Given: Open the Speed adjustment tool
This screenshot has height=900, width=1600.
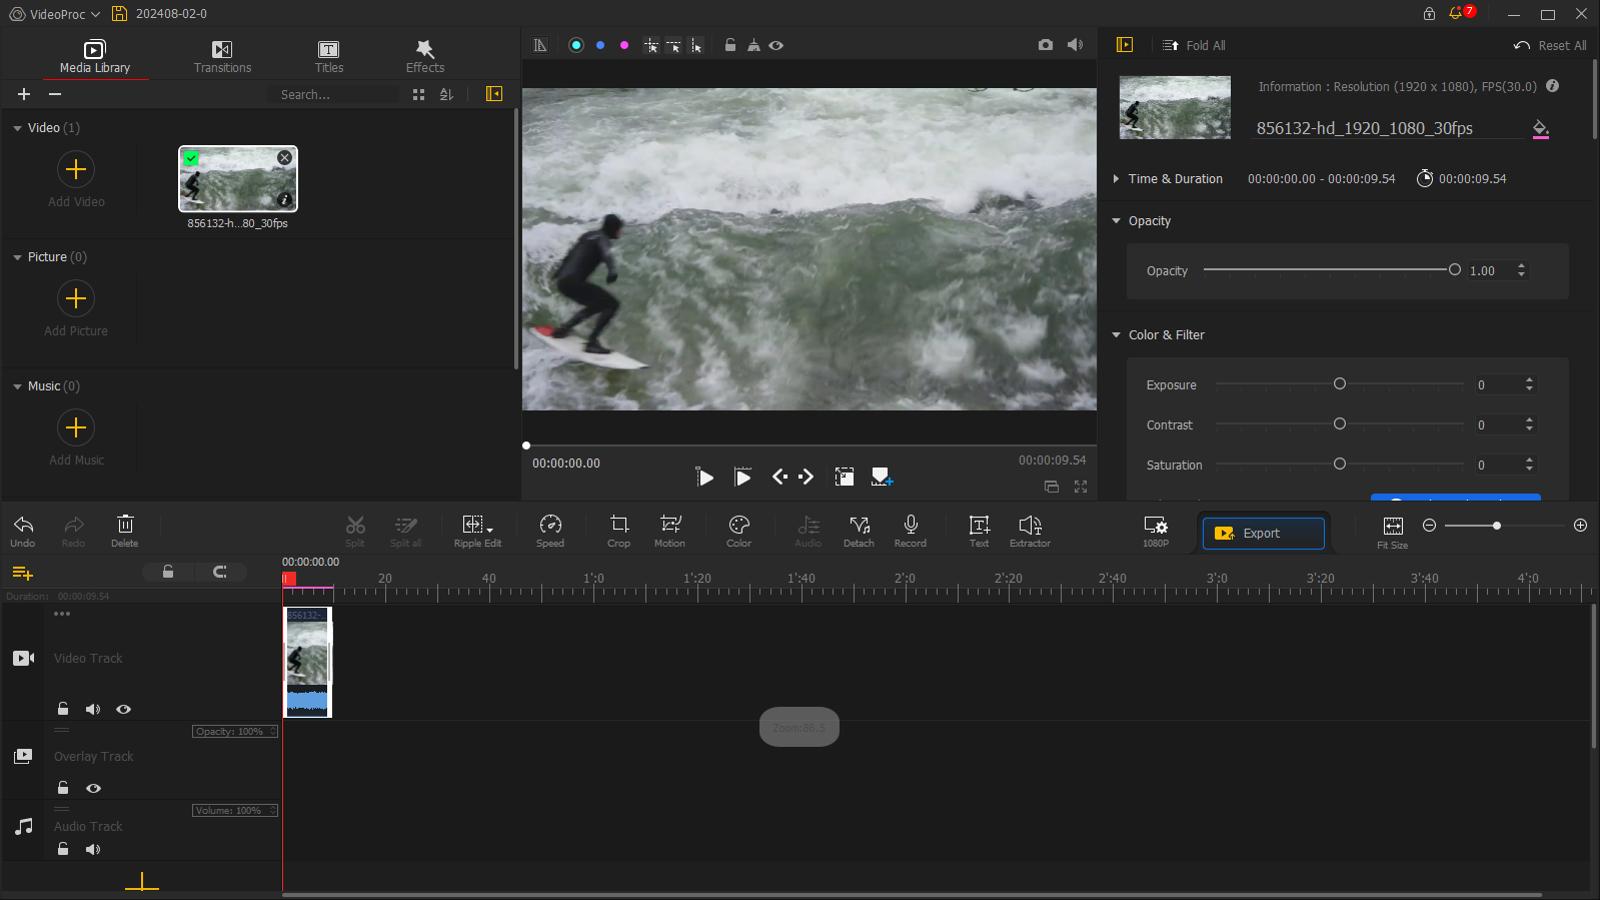Looking at the screenshot, I should pyautogui.click(x=549, y=528).
